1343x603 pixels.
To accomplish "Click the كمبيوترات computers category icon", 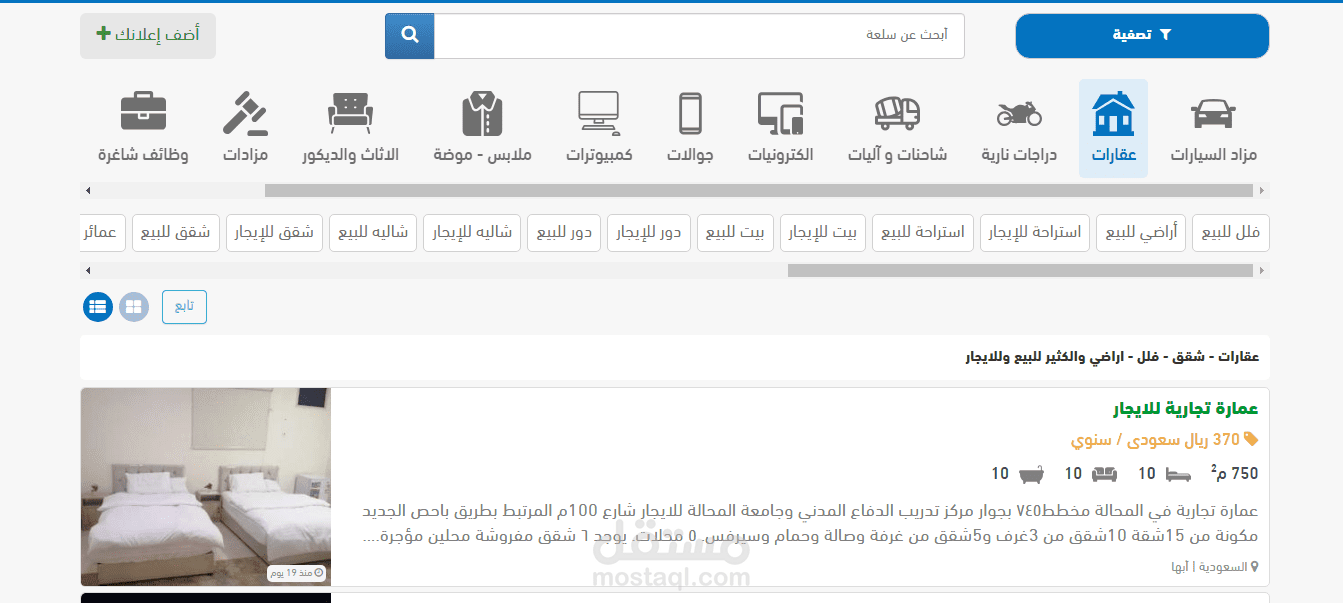I will 597,125.
